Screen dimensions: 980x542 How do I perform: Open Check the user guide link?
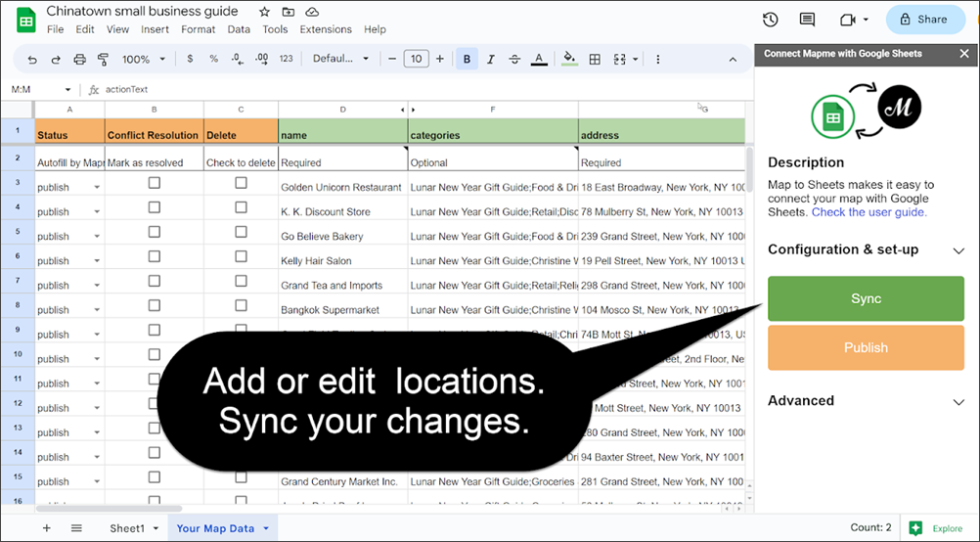click(x=869, y=213)
